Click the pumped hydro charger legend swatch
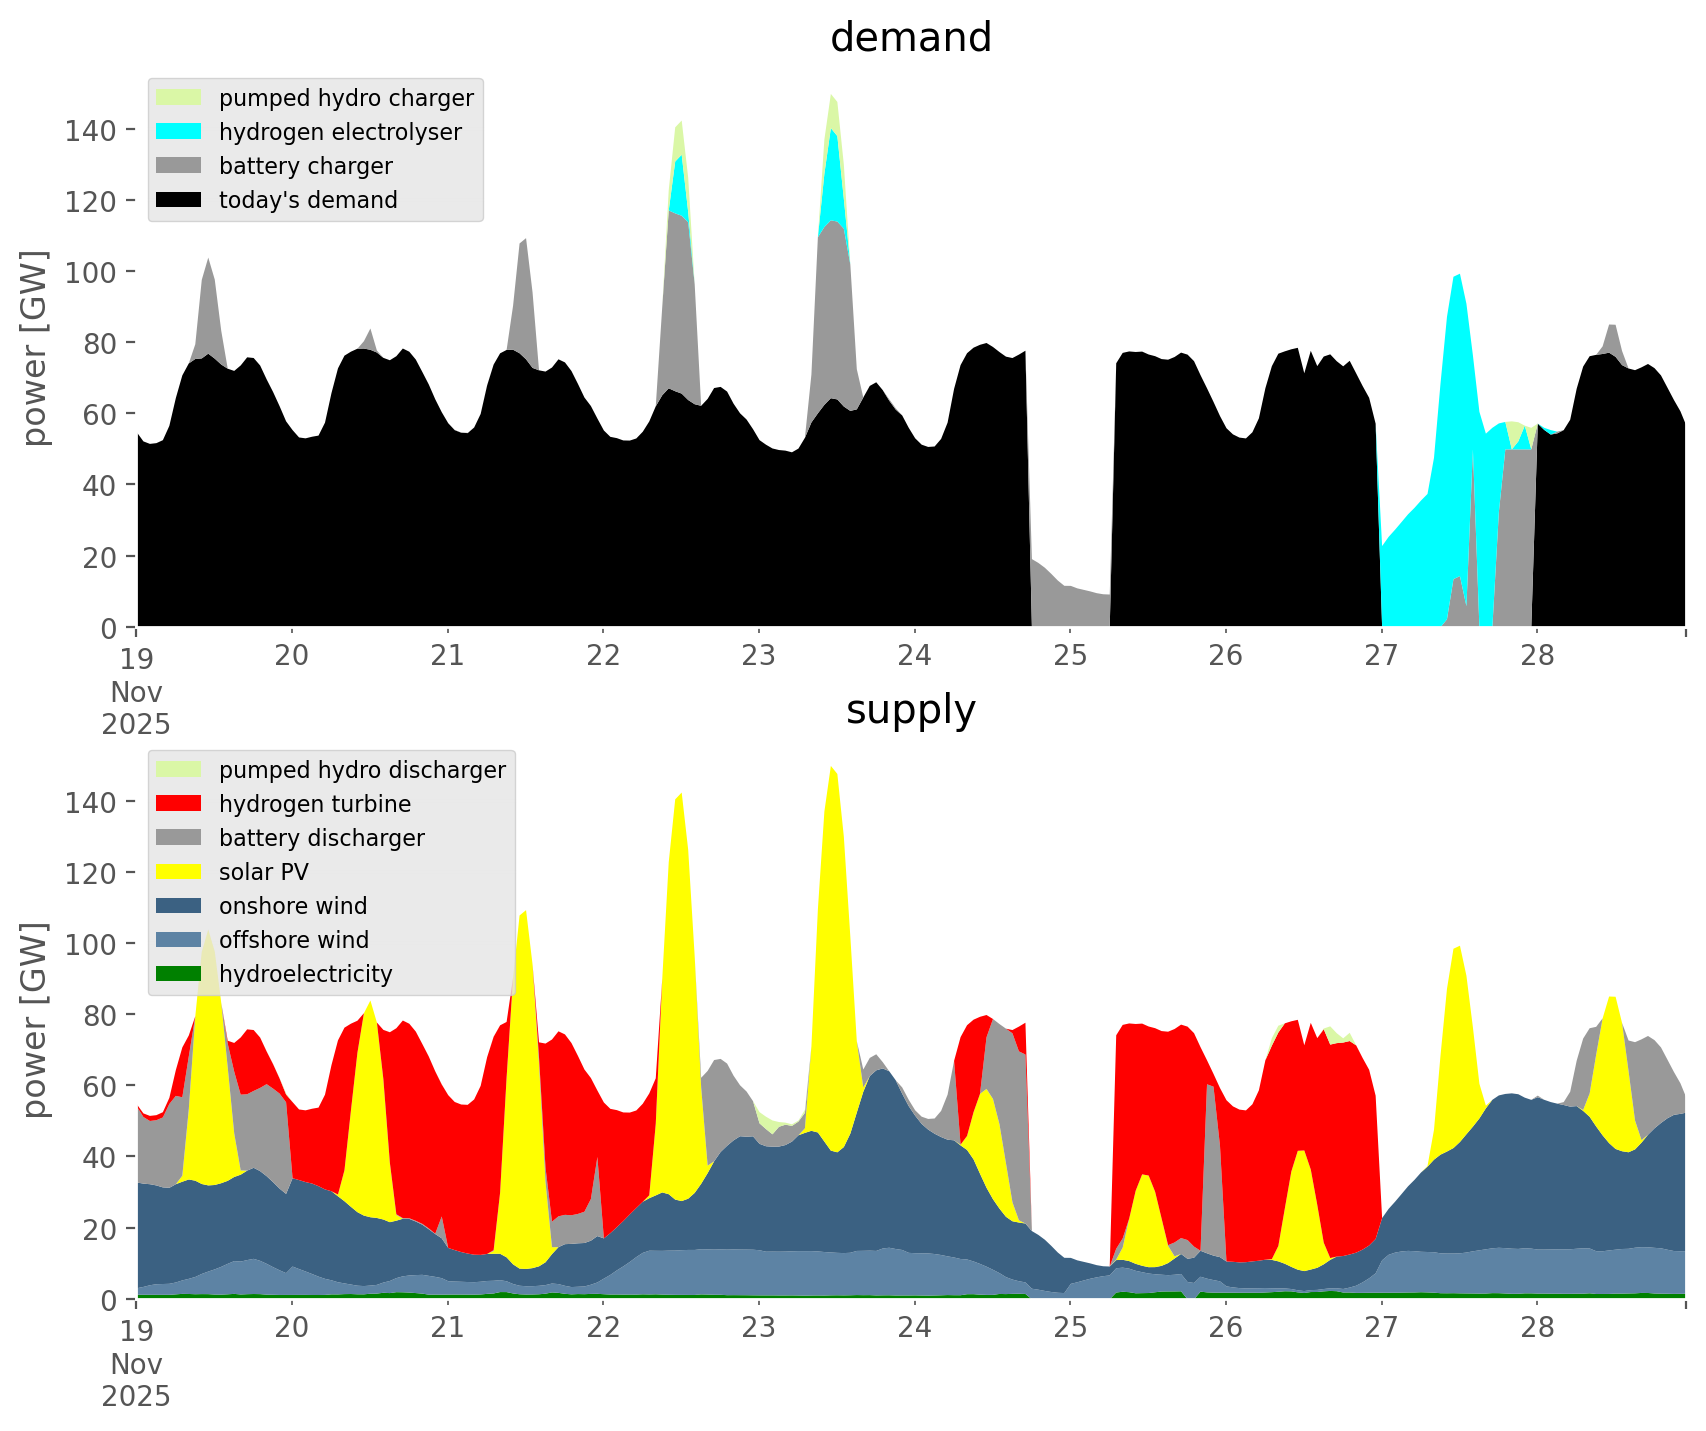 tap(179, 98)
